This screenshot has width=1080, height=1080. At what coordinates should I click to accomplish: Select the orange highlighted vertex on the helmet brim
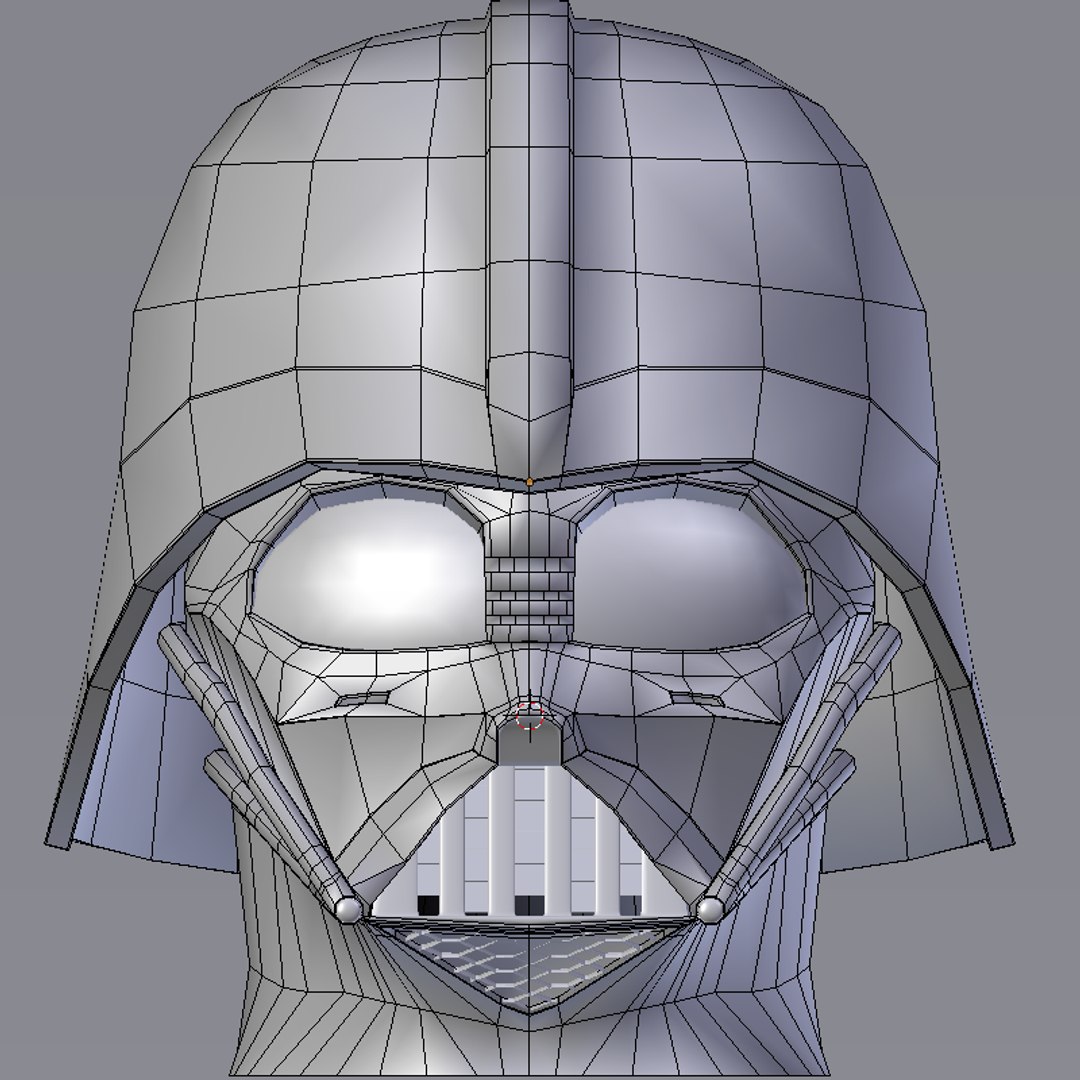[x=529, y=482]
